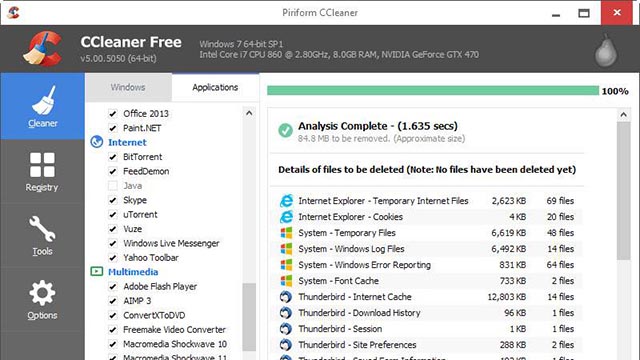This screenshot has height=360, width=640.
Task: Disable the ConvertXToDVD checkbox
Action: click(x=113, y=316)
